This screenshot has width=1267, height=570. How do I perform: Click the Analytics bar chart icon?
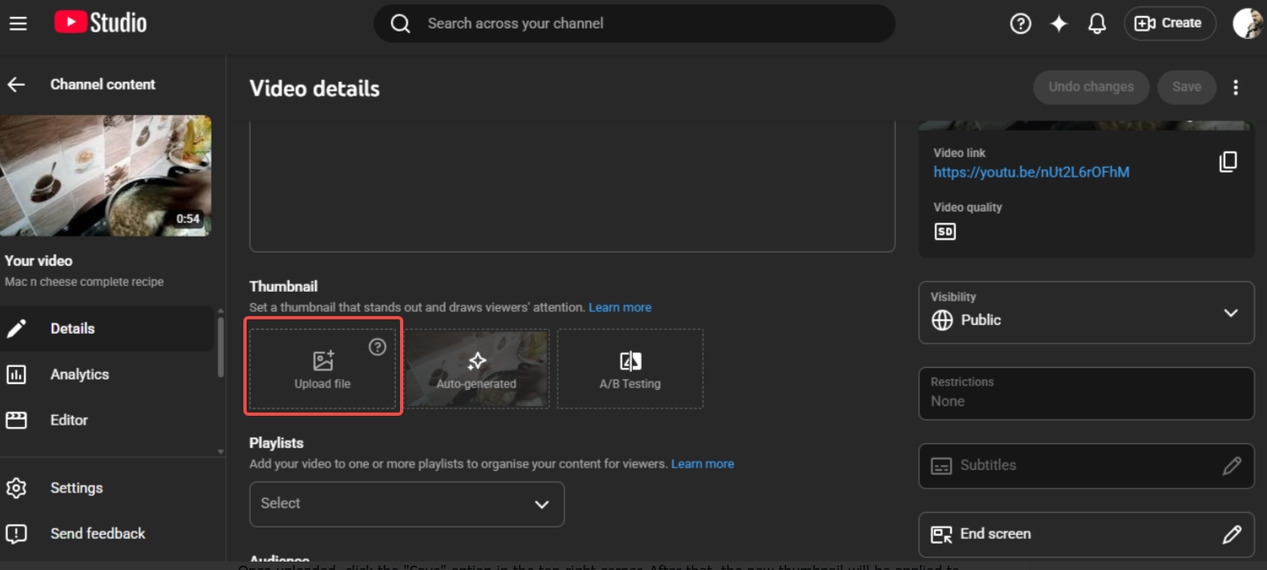(x=16, y=374)
